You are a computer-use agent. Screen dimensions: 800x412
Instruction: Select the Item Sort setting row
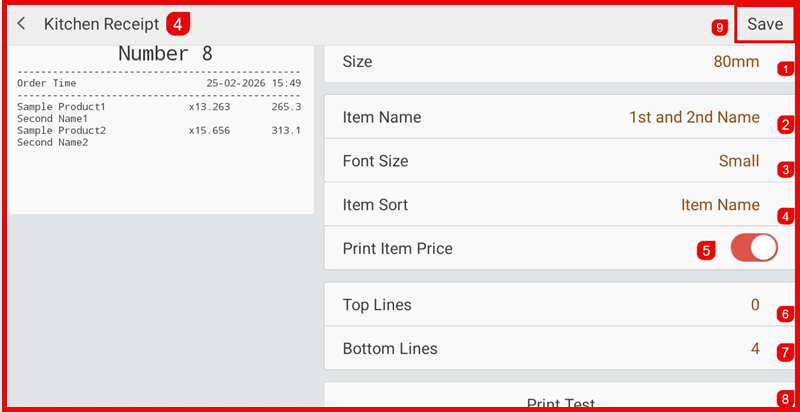pyautogui.click(x=550, y=205)
